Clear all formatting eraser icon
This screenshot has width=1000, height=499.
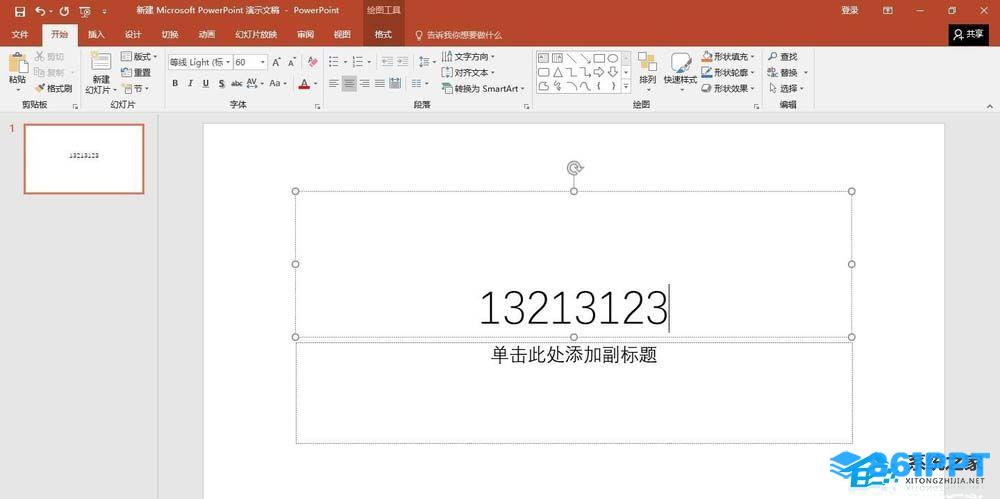[312, 62]
